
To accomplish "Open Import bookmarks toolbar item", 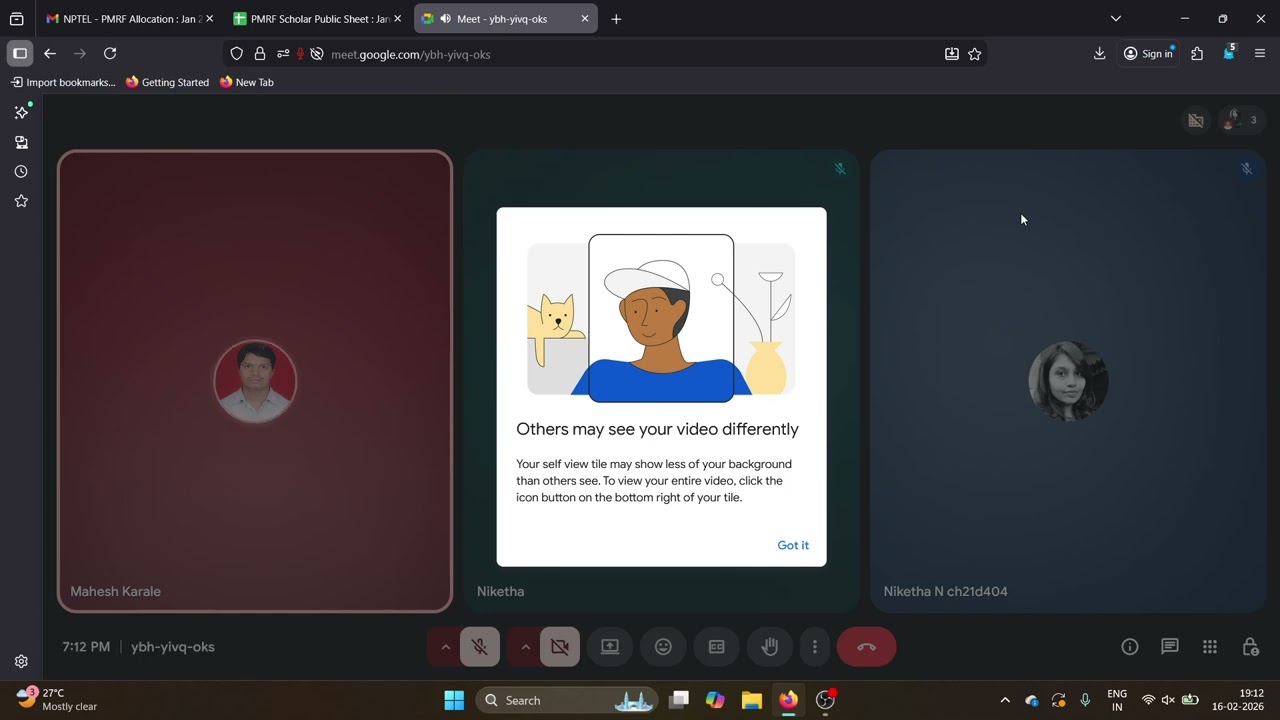I will point(63,82).
